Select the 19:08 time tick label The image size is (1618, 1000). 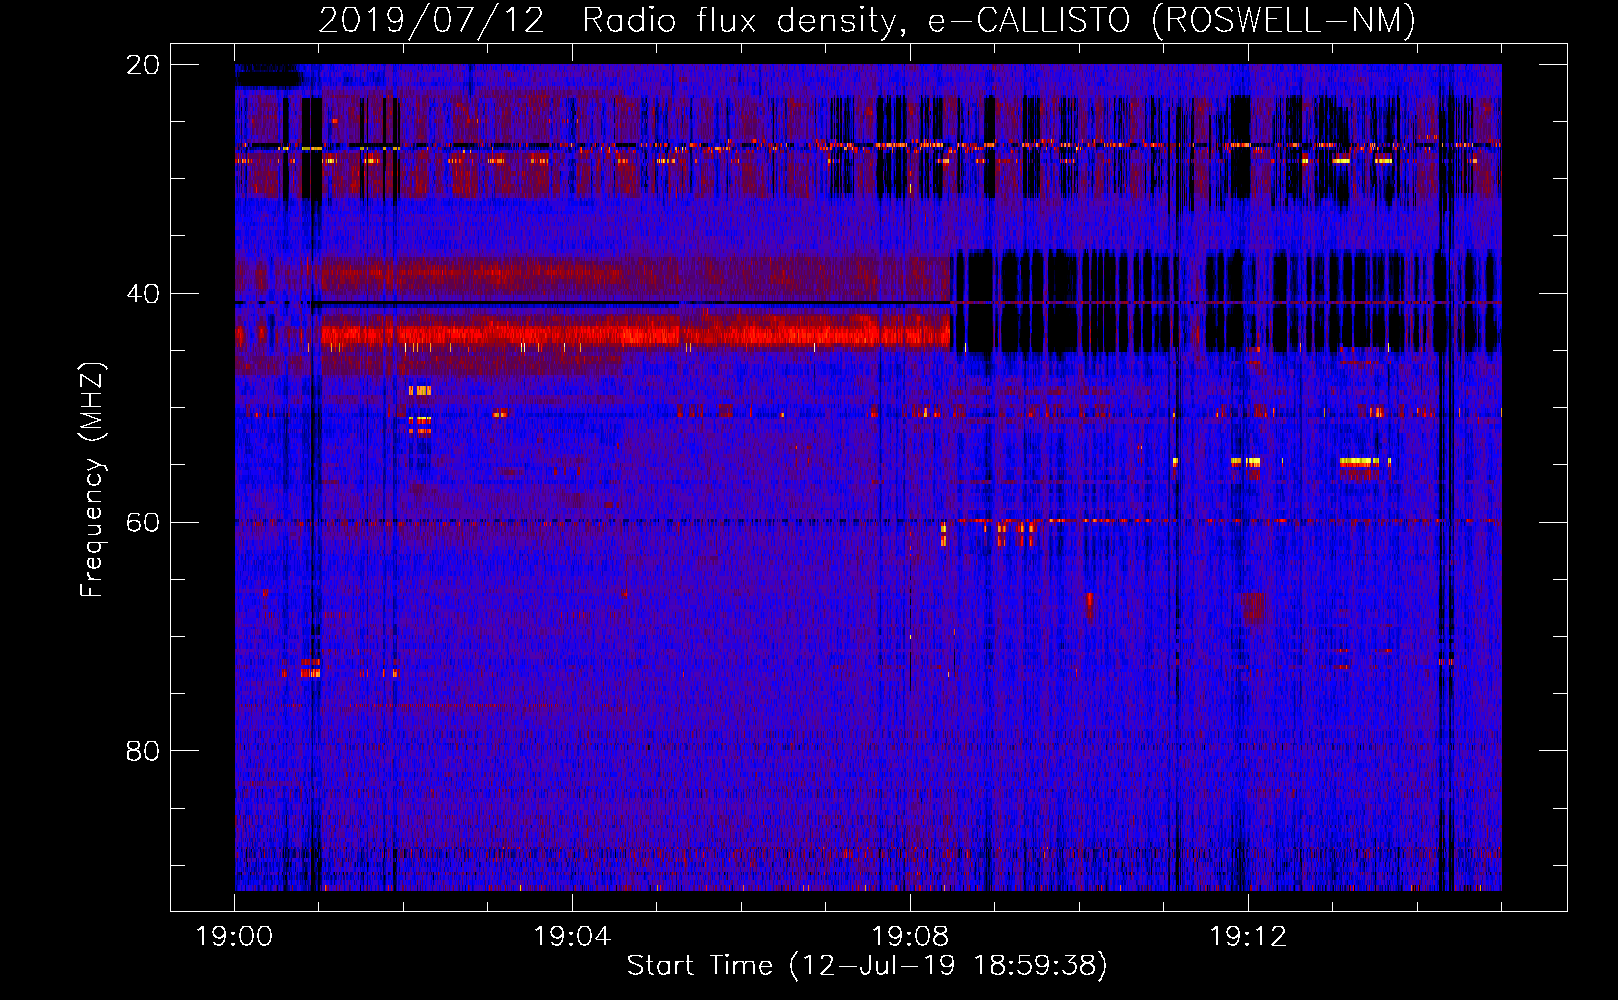click(x=910, y=937)
